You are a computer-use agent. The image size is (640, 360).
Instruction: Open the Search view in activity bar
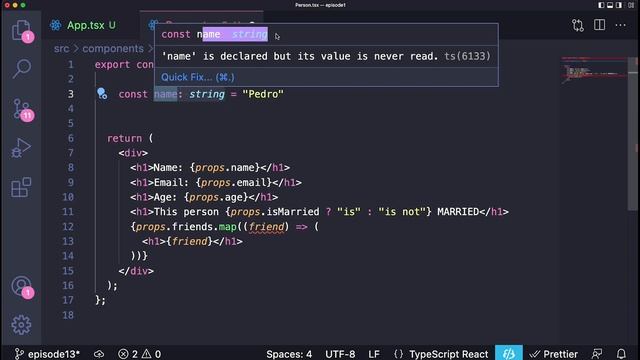pos(21,69)
